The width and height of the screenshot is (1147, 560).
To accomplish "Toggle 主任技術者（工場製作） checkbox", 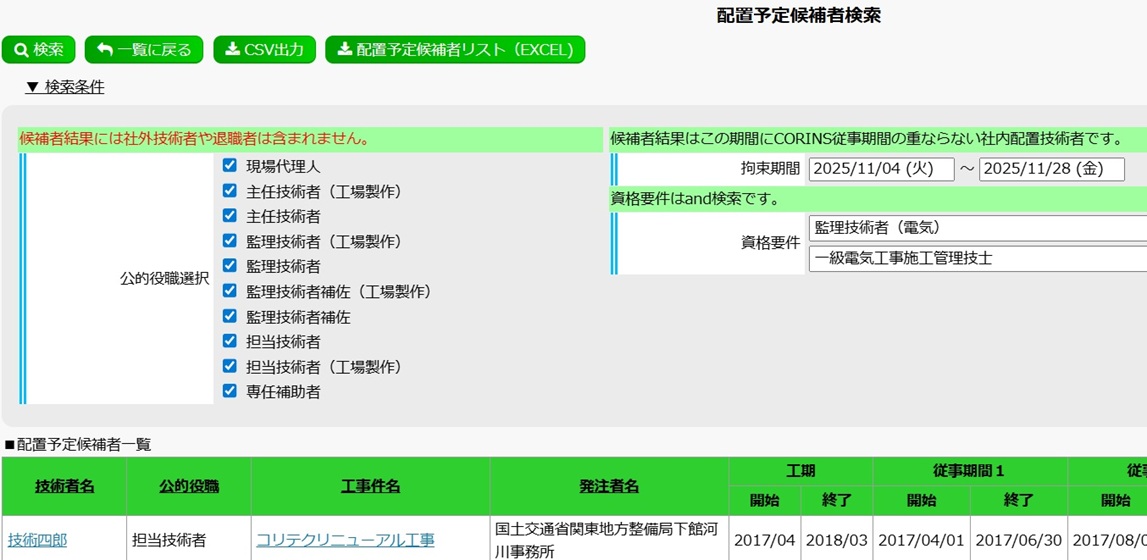I will pyautogui.click(x=230, y=191).
